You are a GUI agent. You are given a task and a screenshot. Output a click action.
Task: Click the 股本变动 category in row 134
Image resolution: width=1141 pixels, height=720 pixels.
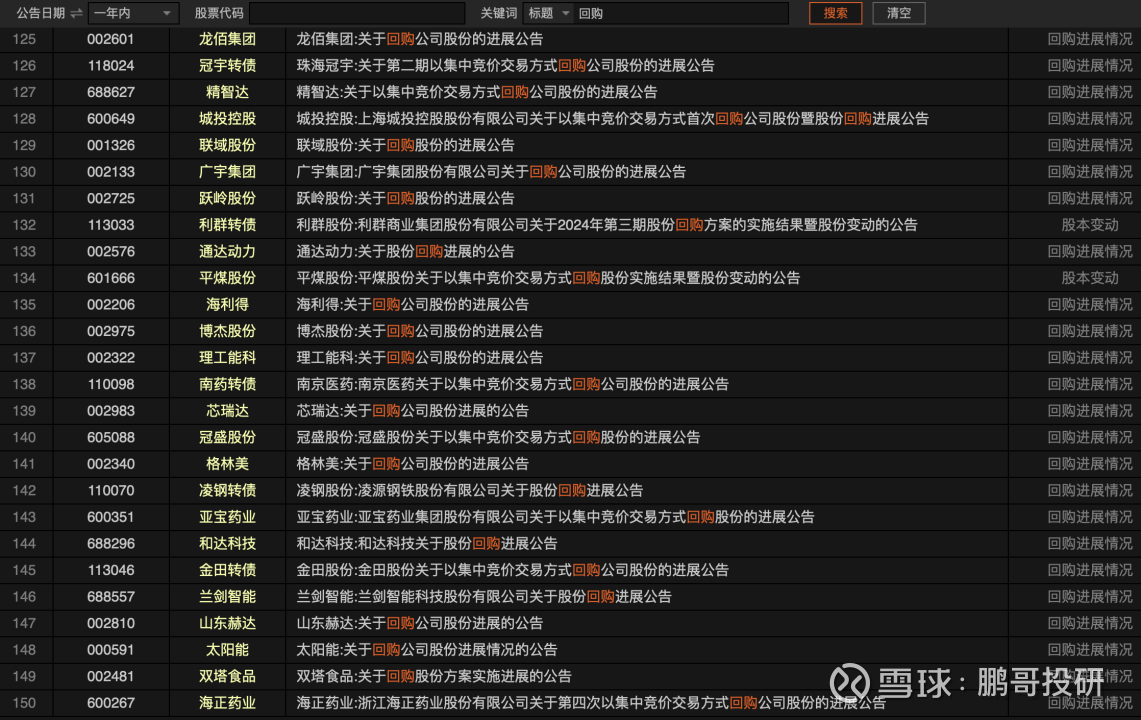(1089, 278)
